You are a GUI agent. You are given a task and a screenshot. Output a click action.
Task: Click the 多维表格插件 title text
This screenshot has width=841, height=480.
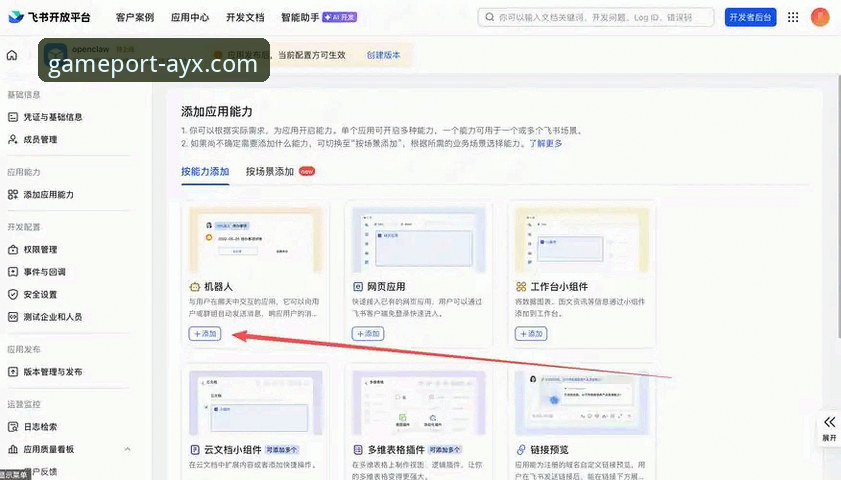pyautogui.click(x=396, y=449)
